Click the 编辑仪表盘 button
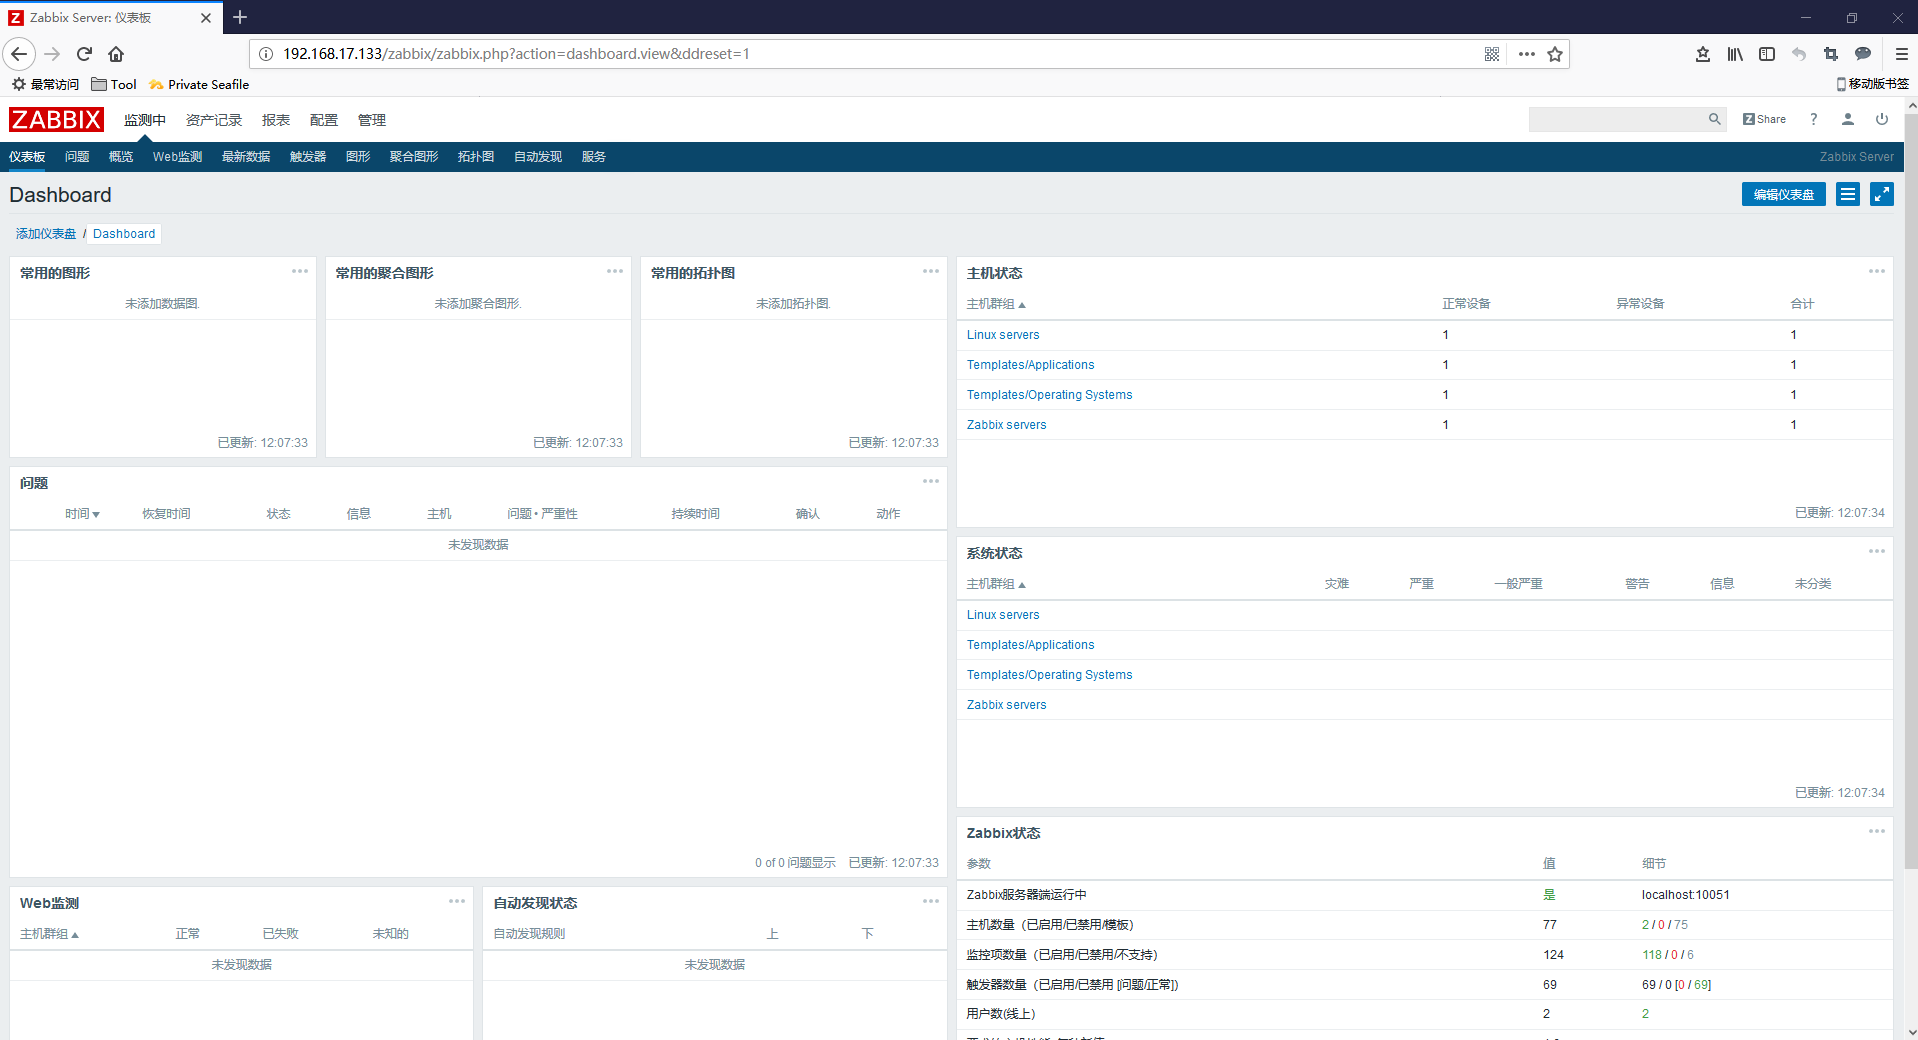1918x1040 pixels. 1783,194
